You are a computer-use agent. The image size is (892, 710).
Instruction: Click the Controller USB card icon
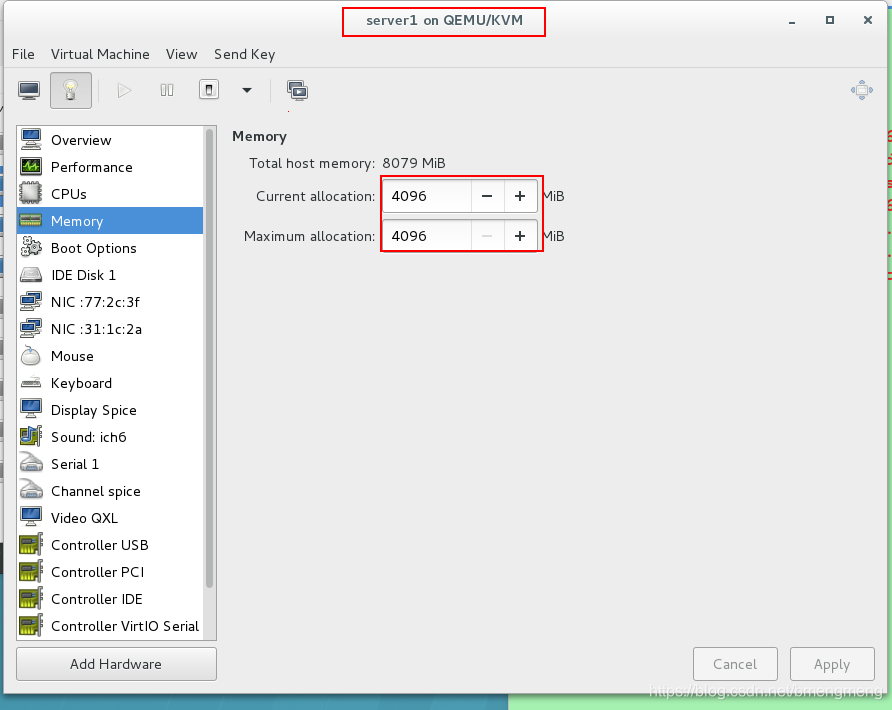[31, 544]
